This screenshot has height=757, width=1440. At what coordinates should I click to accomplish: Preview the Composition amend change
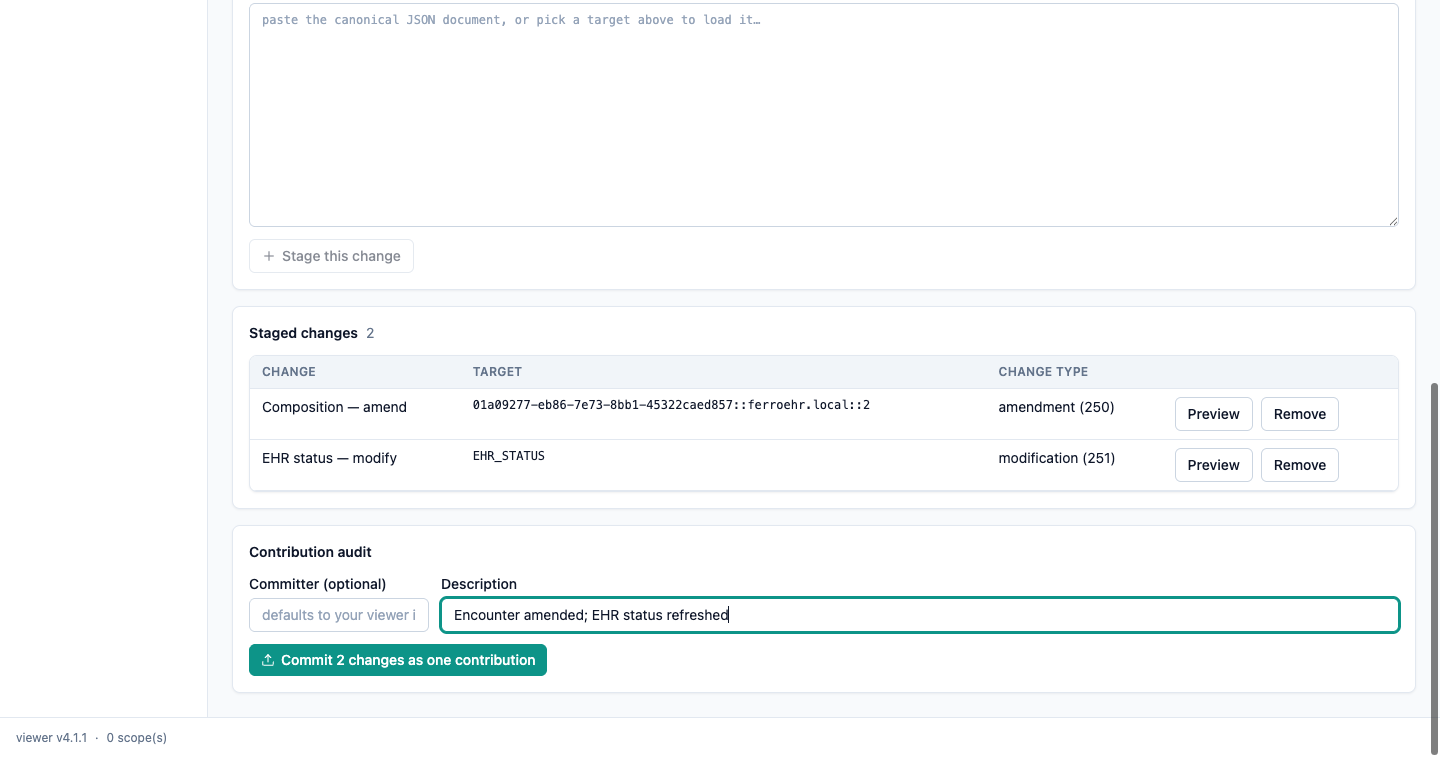(1213, 414)
